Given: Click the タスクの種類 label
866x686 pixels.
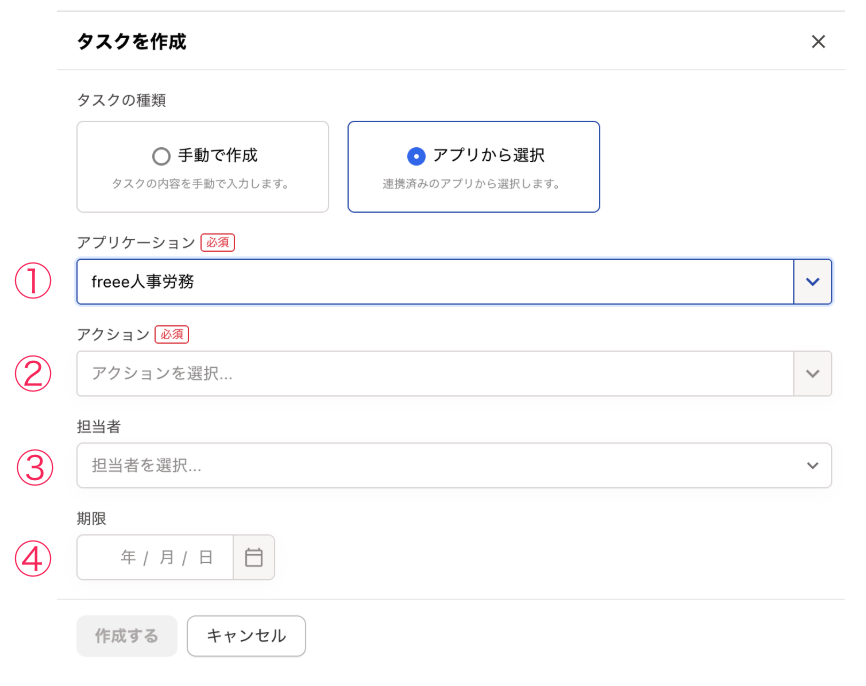Looking at the screenshot, I should pos(122,100).
